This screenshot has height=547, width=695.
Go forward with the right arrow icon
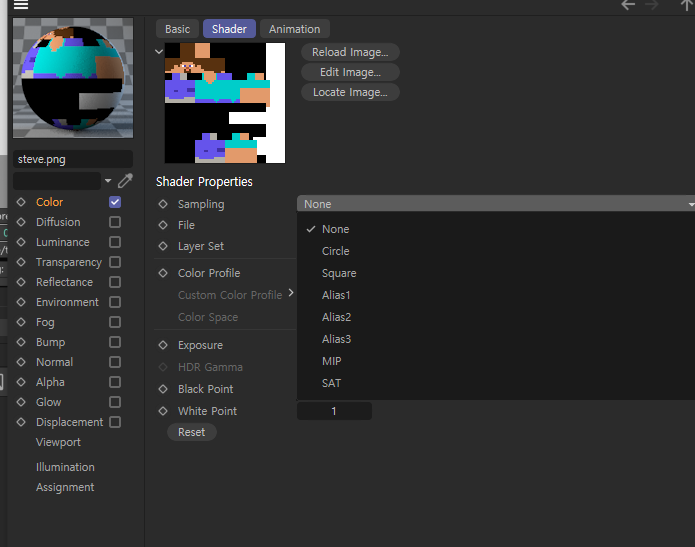tap(651, 5)
